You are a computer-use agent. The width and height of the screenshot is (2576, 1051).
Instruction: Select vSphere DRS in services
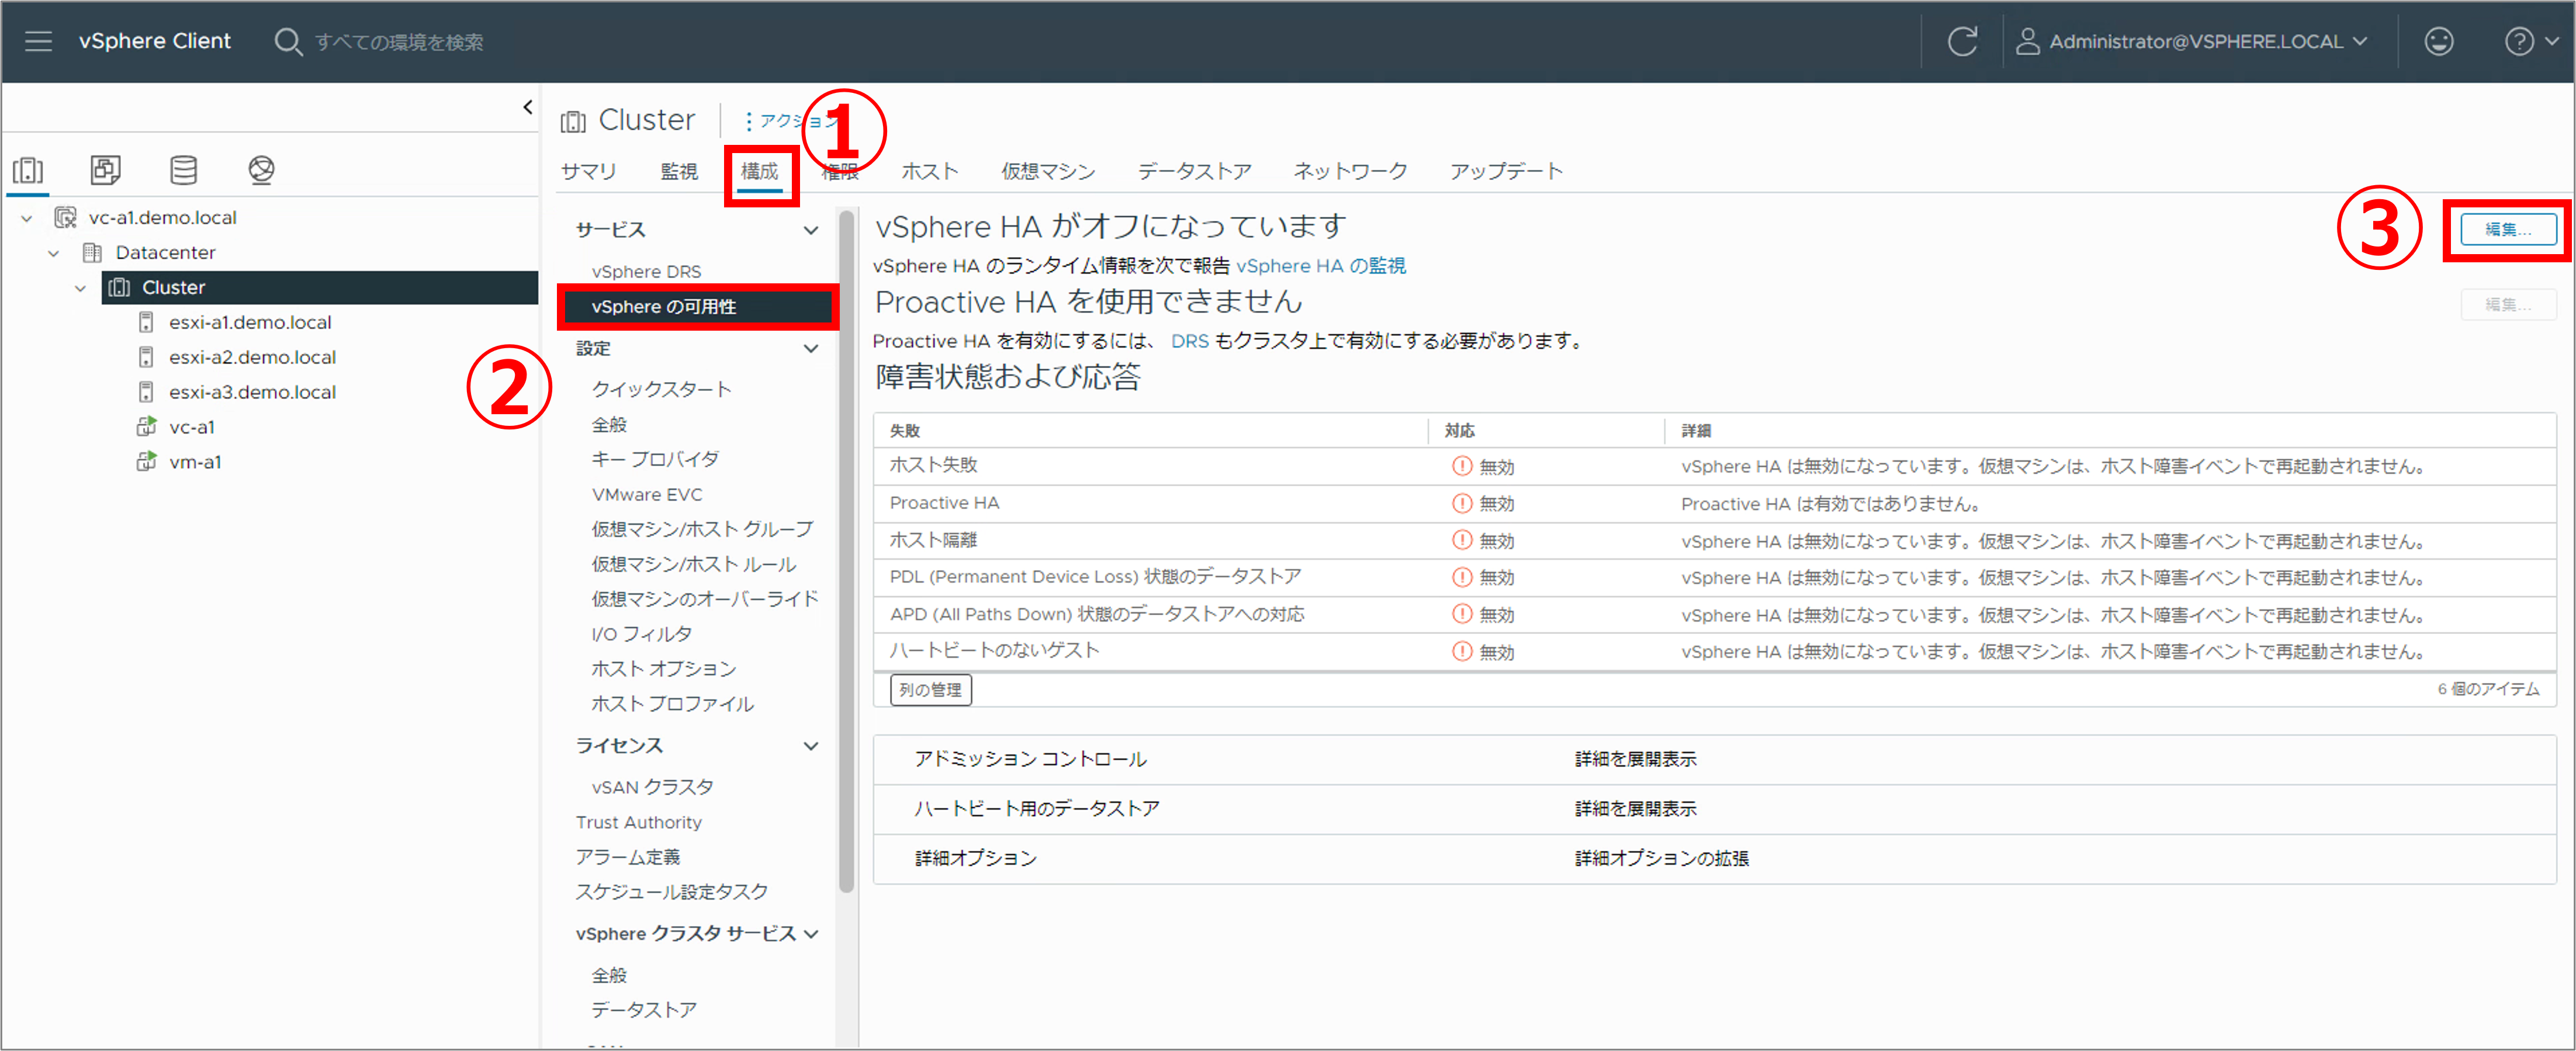(x=646, y=271)
